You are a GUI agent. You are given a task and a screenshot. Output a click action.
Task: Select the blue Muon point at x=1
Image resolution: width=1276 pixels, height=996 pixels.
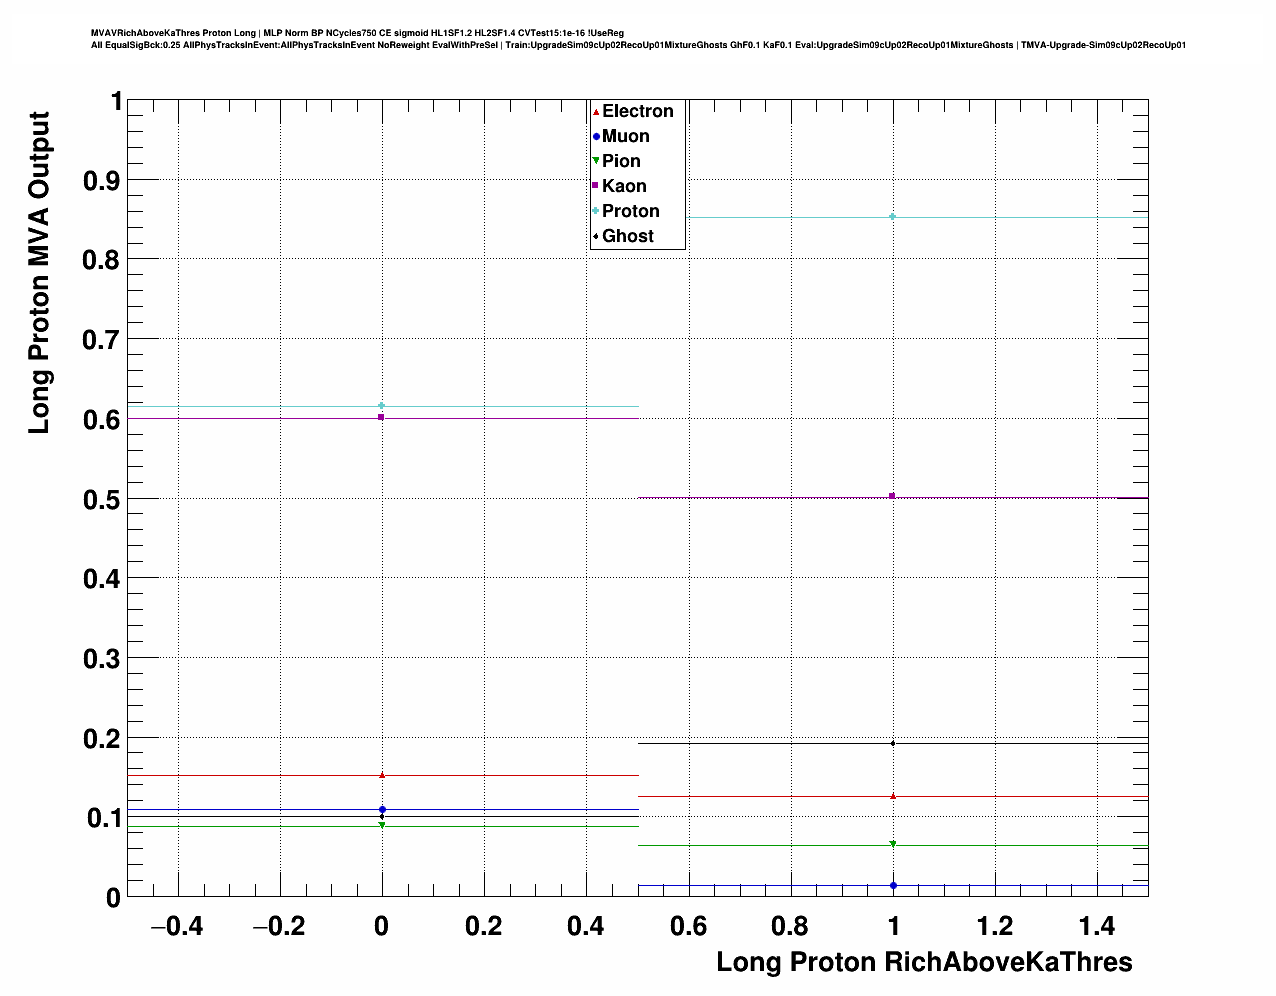click(893, 885)
